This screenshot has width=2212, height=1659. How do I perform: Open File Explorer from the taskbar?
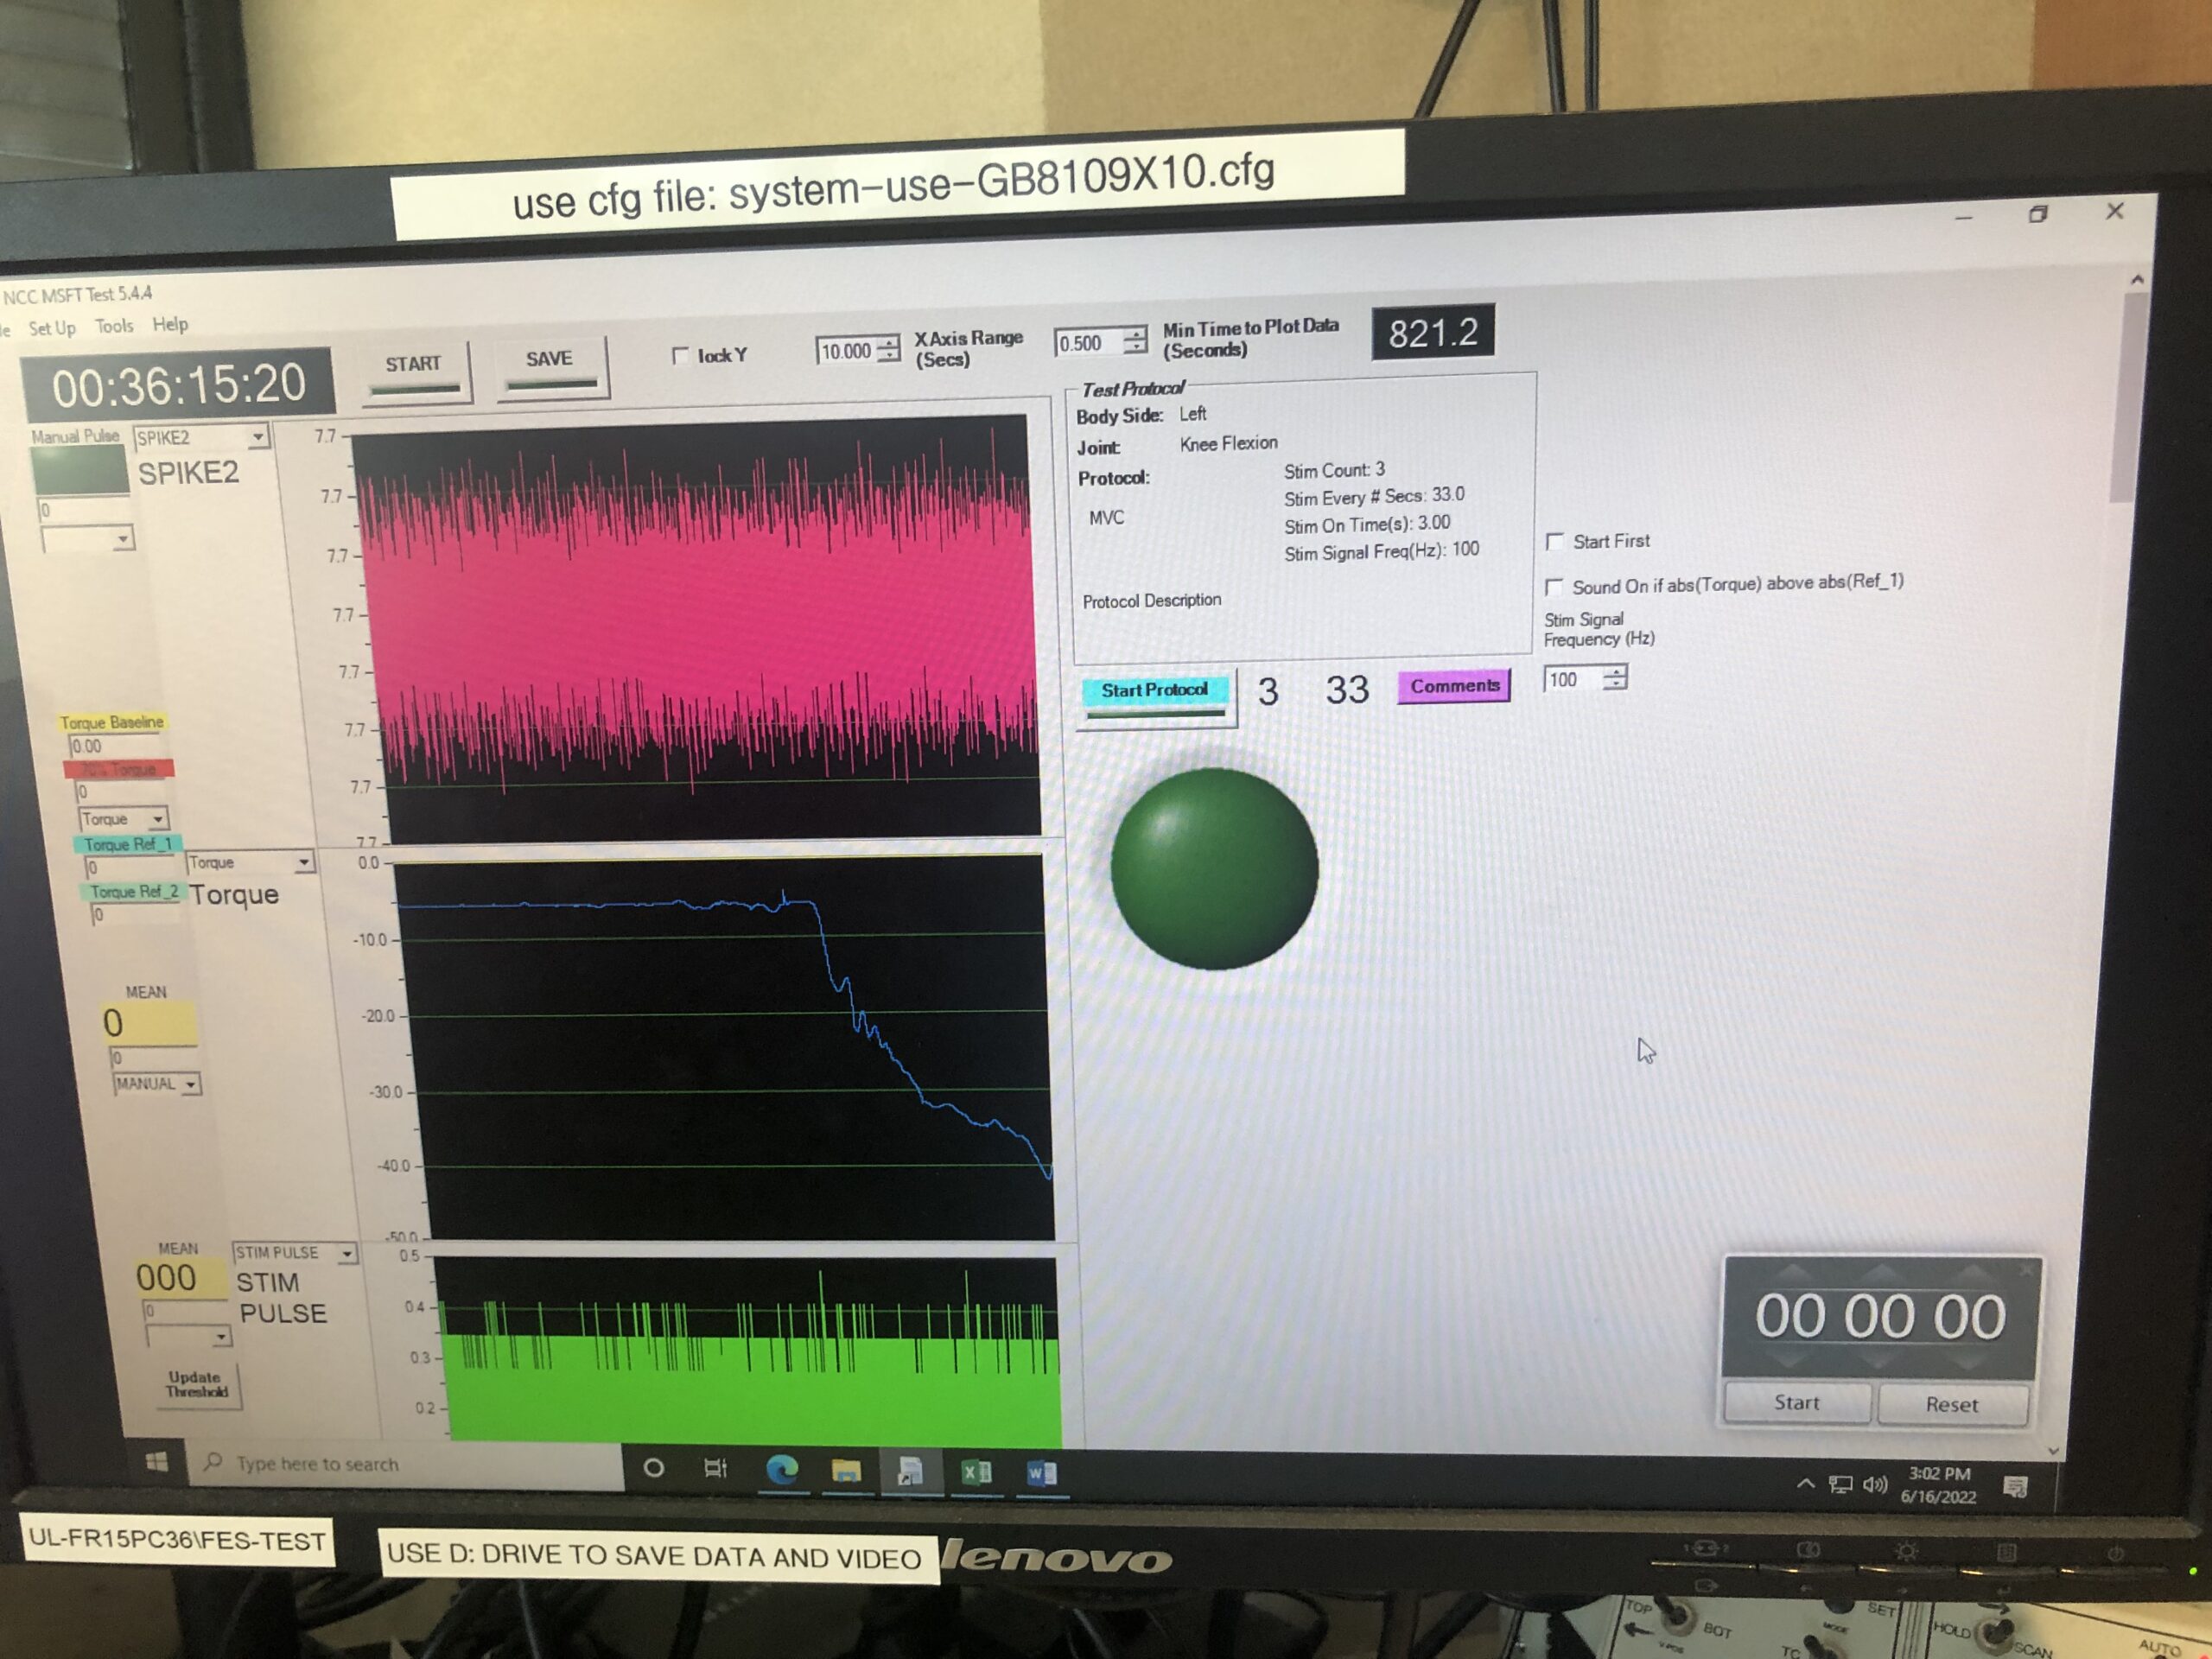(x=846, y=1470)
